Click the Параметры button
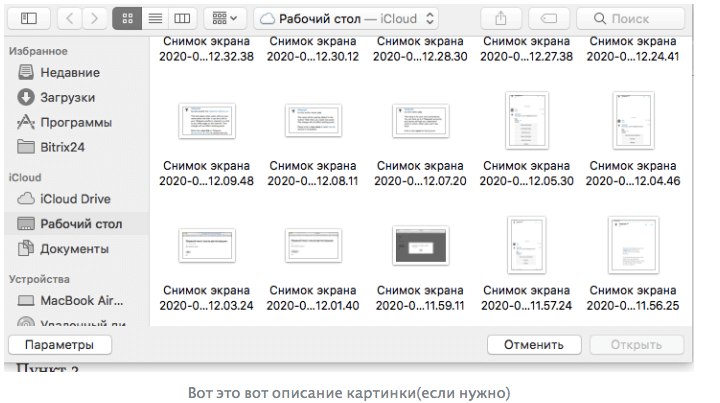The image size is (720, 403). (x=60, y=345)
